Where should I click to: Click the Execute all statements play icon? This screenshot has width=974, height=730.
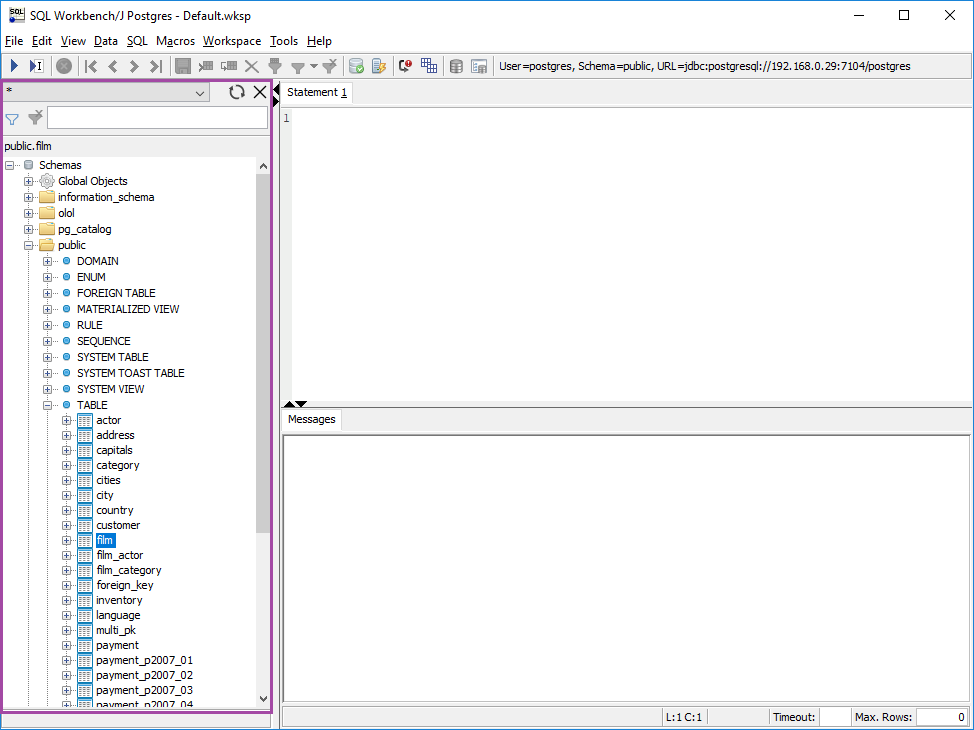pyautogui.click(x=14, y=66)
